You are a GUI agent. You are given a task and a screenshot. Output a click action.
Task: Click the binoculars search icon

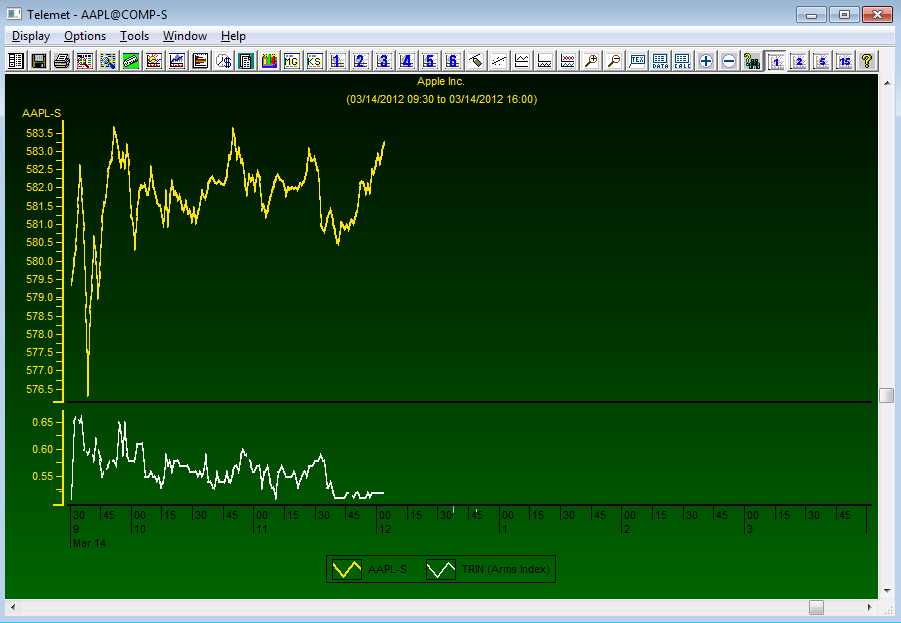750,60
